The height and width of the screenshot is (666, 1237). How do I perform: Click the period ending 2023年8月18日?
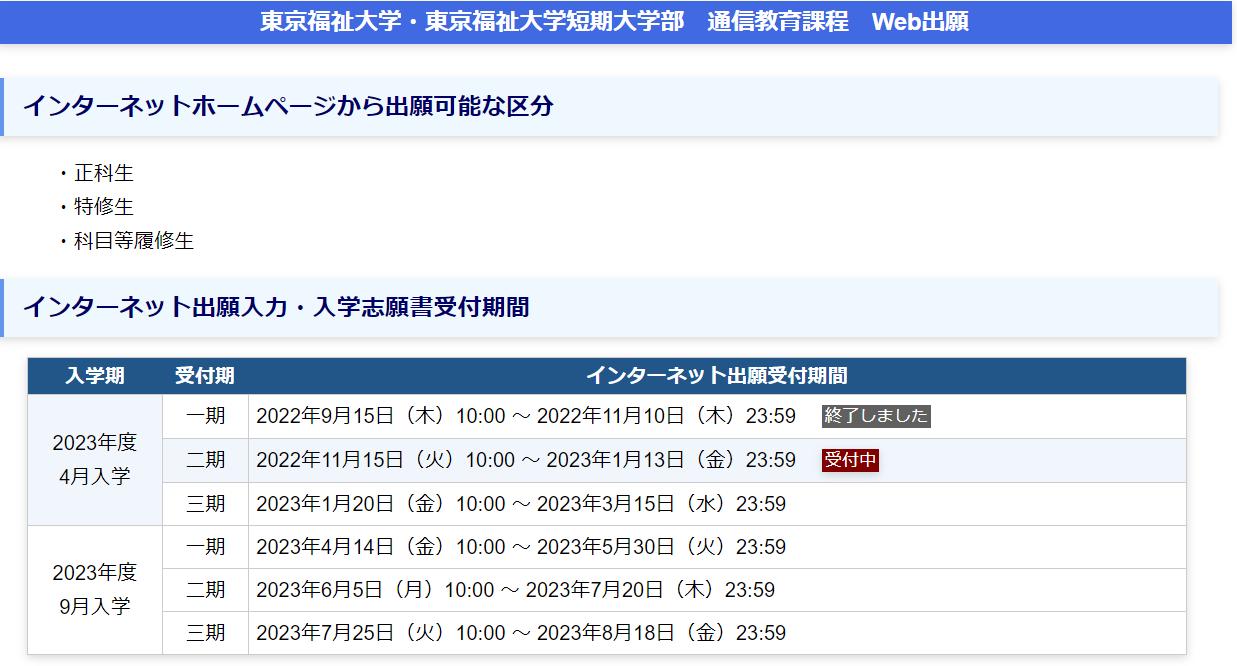coord(520,633)
